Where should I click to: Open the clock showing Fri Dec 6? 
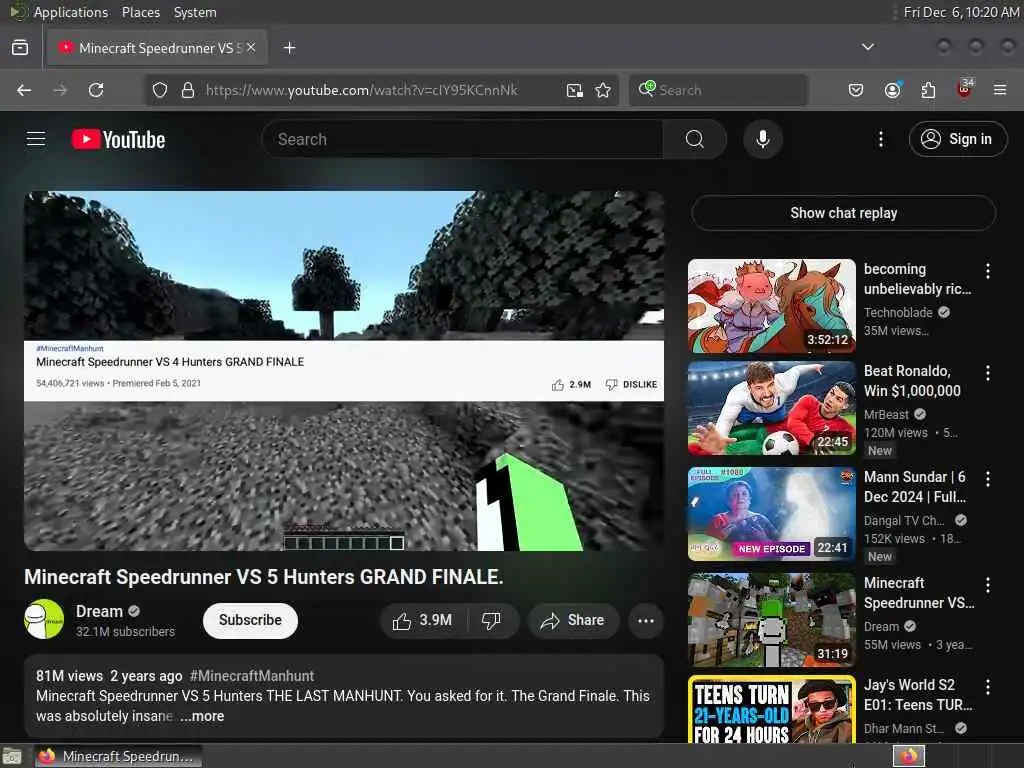[960, 12]
